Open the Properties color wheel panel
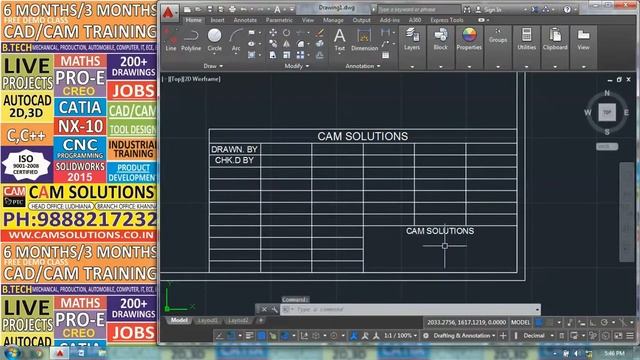The image size is (640, 360). [x=469, y=40]
